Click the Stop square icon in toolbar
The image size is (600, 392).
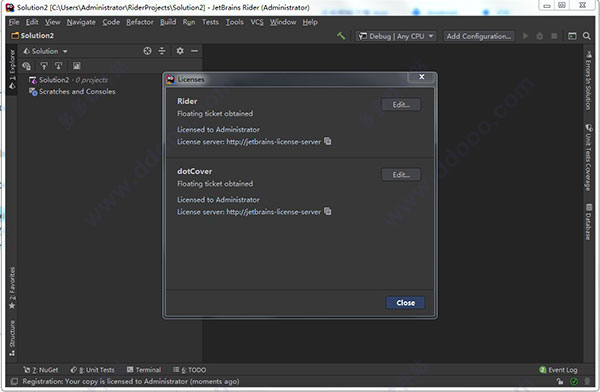(x=554, y=36)
